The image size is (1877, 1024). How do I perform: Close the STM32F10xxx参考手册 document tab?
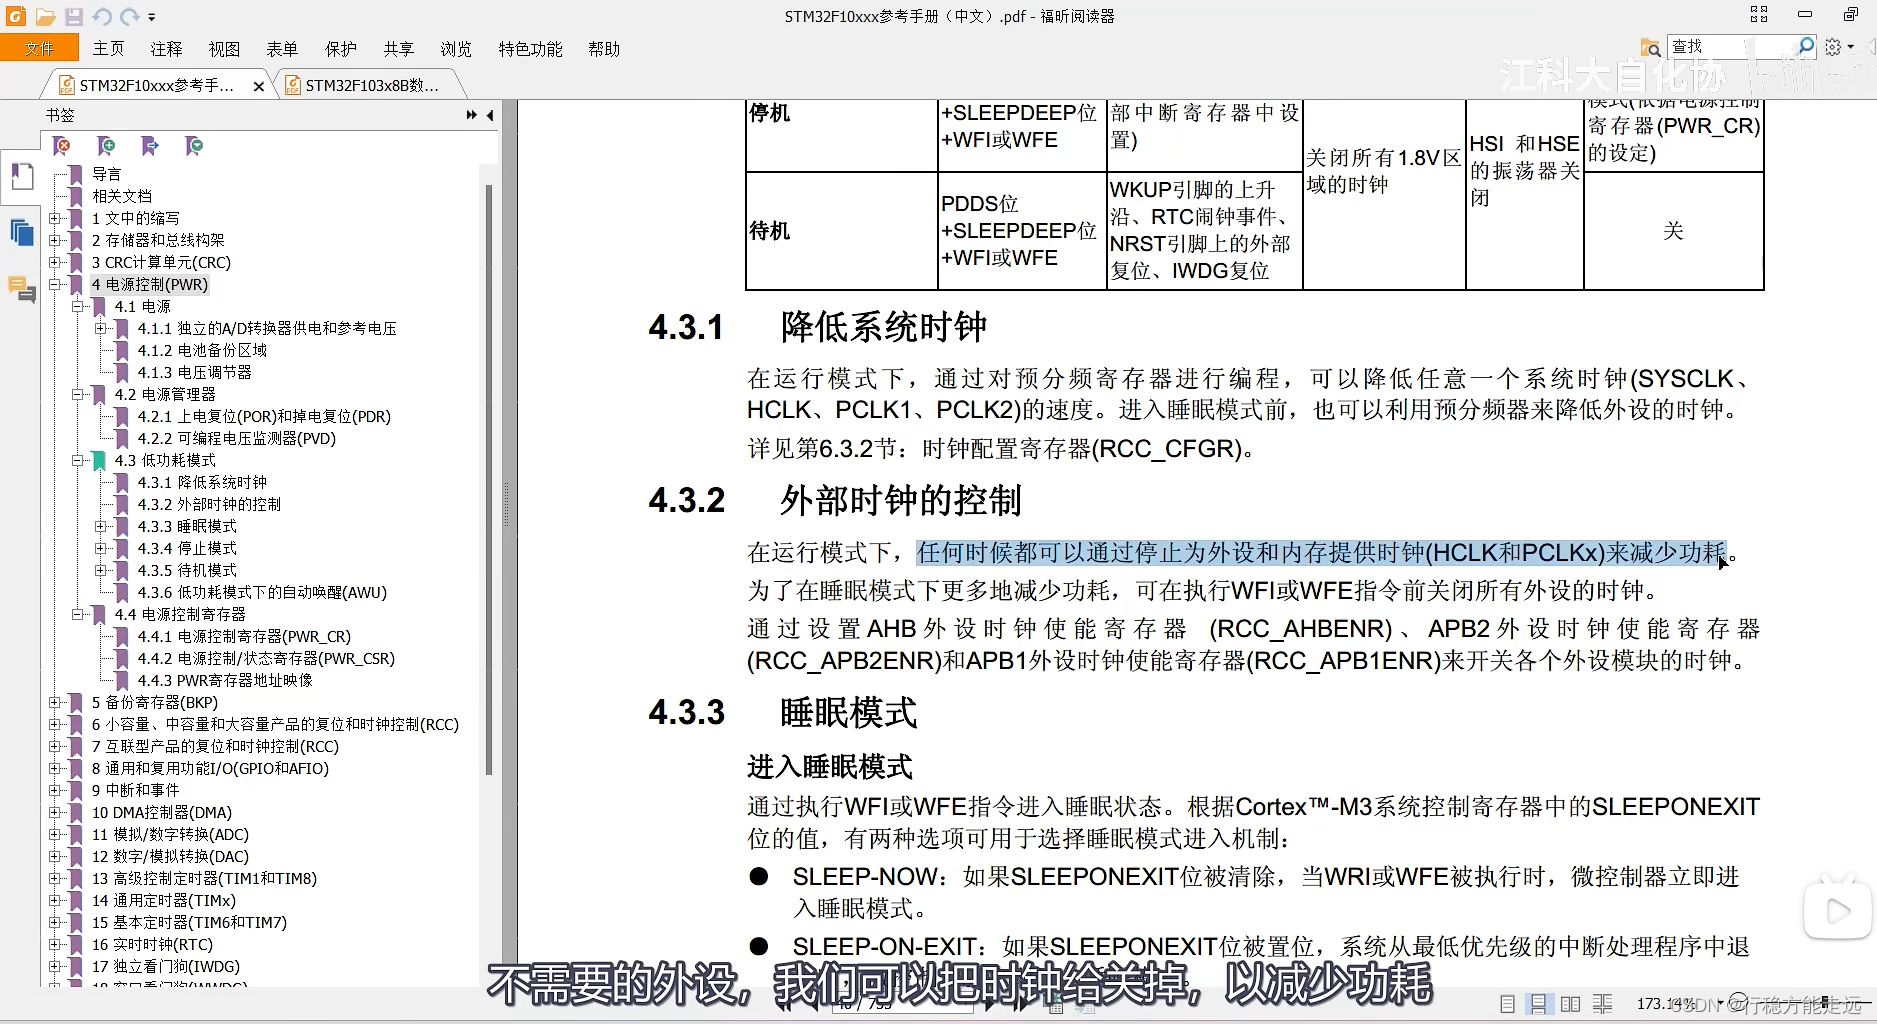pos(259,87)
